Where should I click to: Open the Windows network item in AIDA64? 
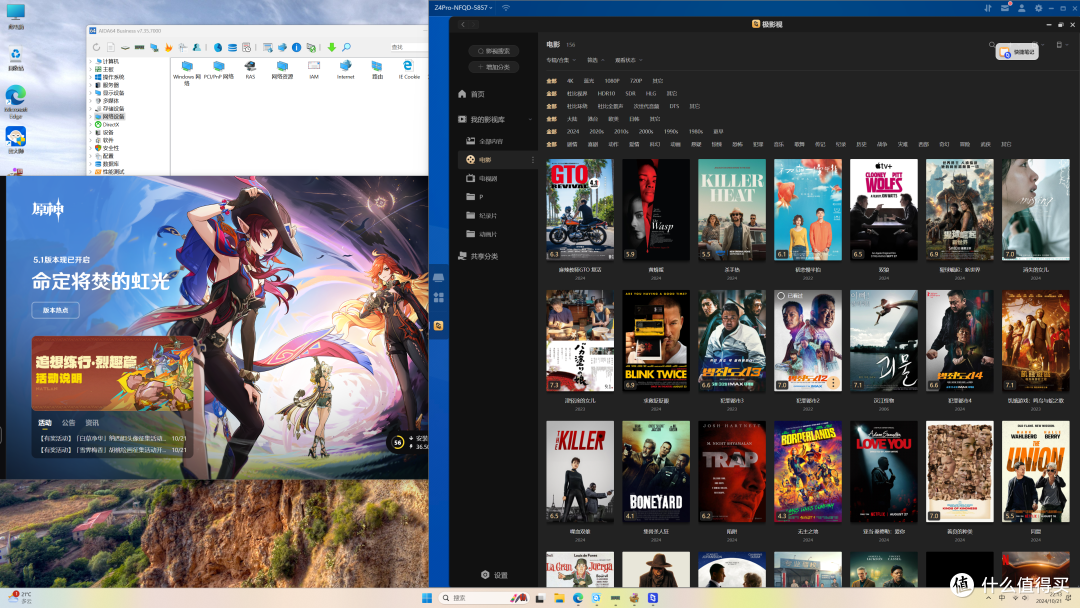click(187, 72)
